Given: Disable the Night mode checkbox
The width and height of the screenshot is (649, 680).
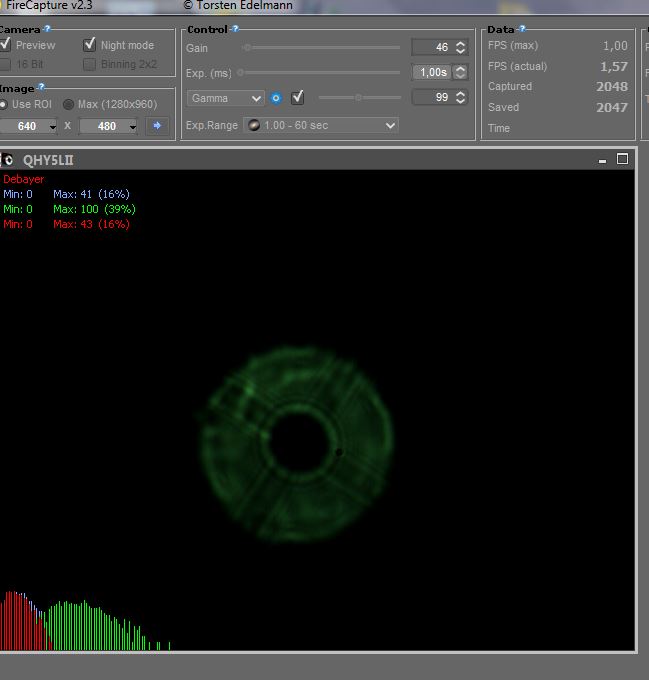Looking at the screenshot, I should pos(90,45).
